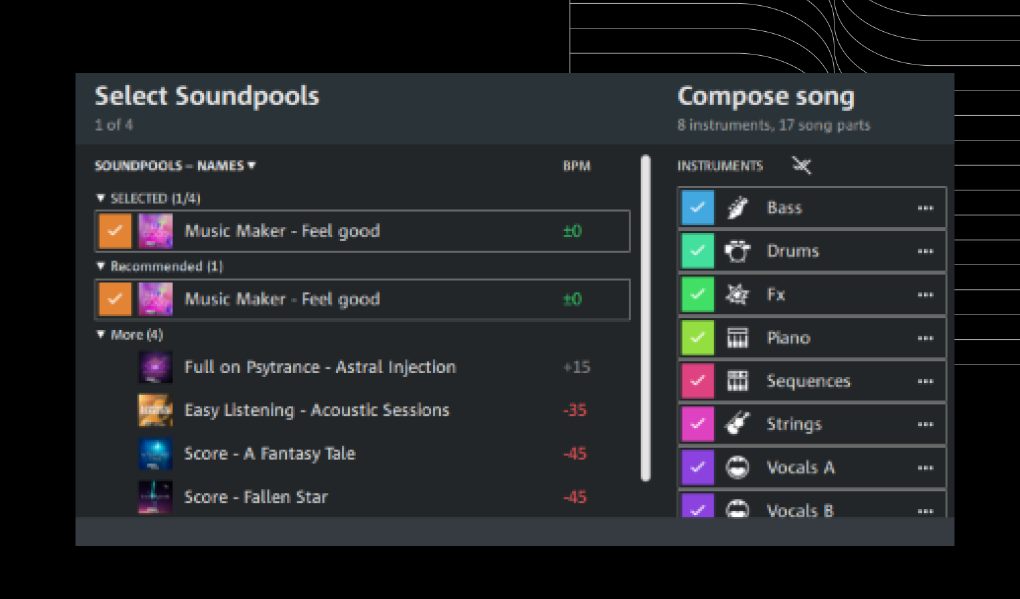This screenshot has width=1020, height=599.
Task: Click the Bass guitar instrument icon
Action: 738,208
